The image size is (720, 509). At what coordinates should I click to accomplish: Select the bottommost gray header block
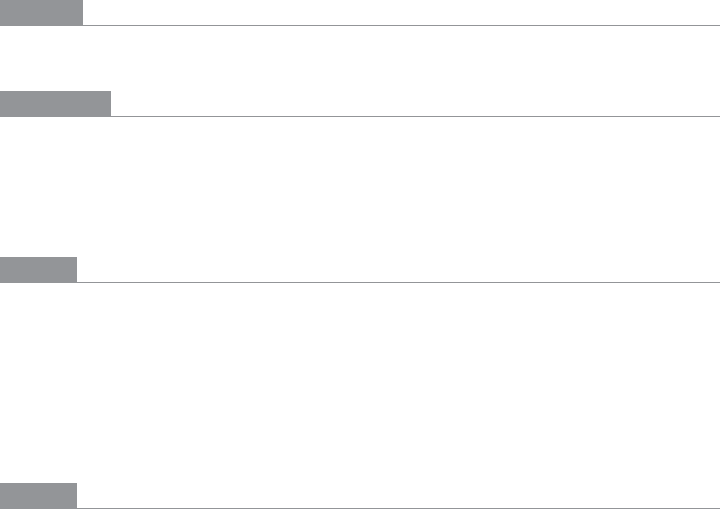click(38, 496)
